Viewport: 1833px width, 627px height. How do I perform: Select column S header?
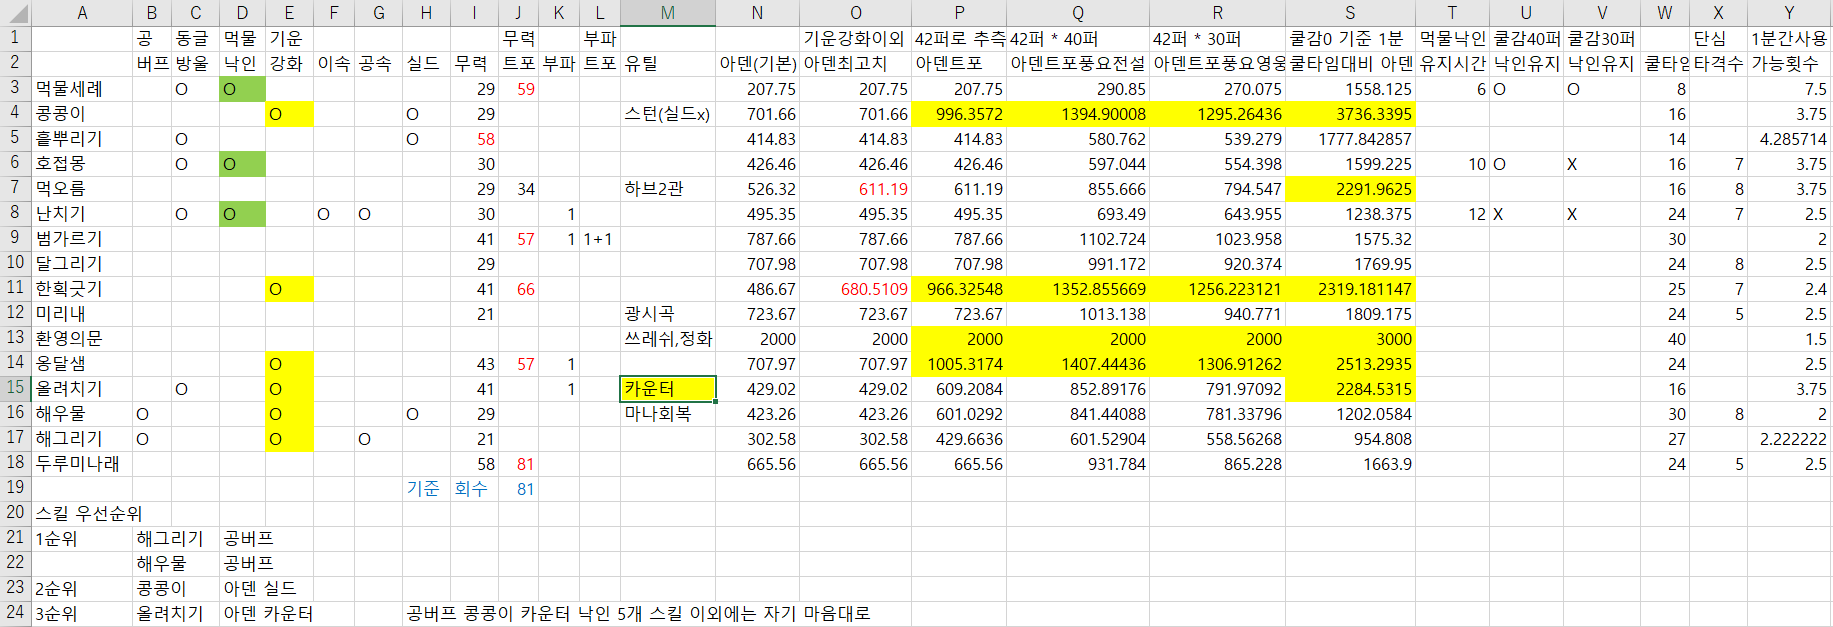[x=1349, y=13]
